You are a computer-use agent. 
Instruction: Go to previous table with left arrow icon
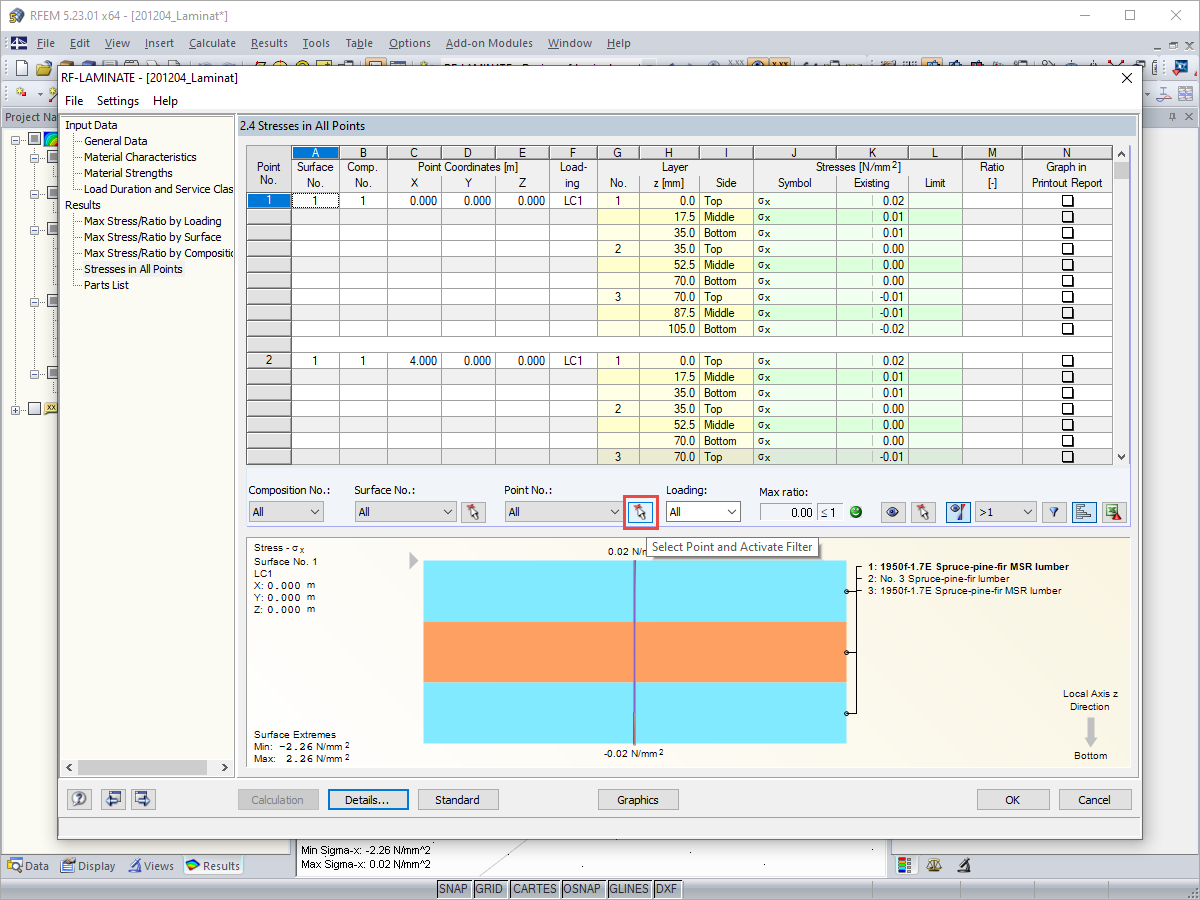[x=113, y=799]
